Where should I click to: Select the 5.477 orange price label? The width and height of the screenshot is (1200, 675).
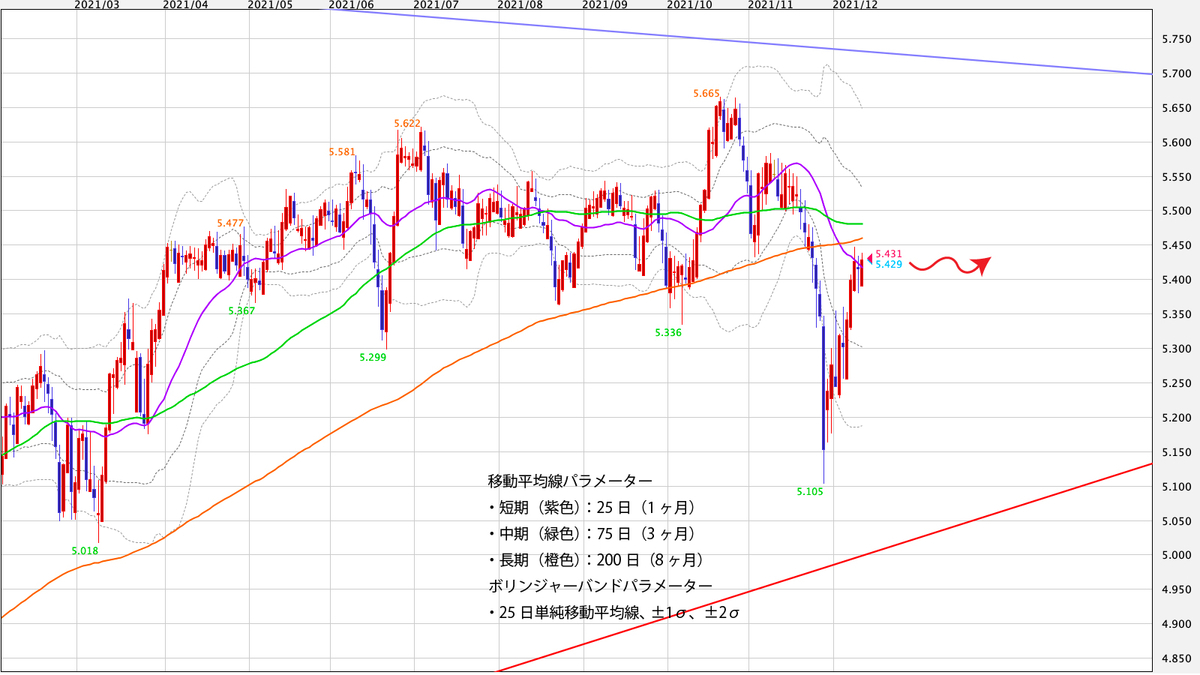(231, 223)
